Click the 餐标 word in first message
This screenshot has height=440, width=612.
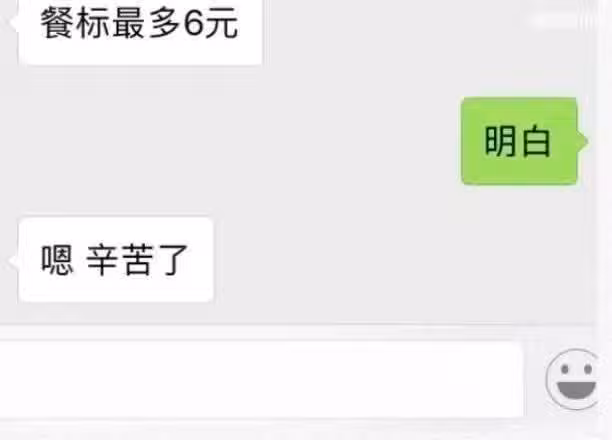tap(75, 23)
